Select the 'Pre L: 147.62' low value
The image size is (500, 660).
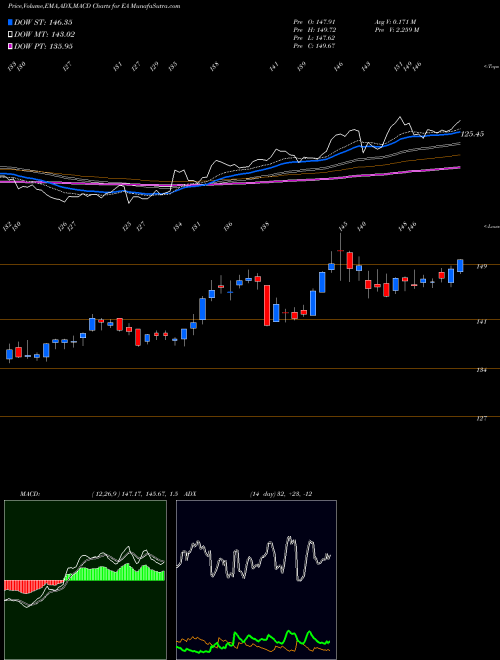click(x=314, y=38)
